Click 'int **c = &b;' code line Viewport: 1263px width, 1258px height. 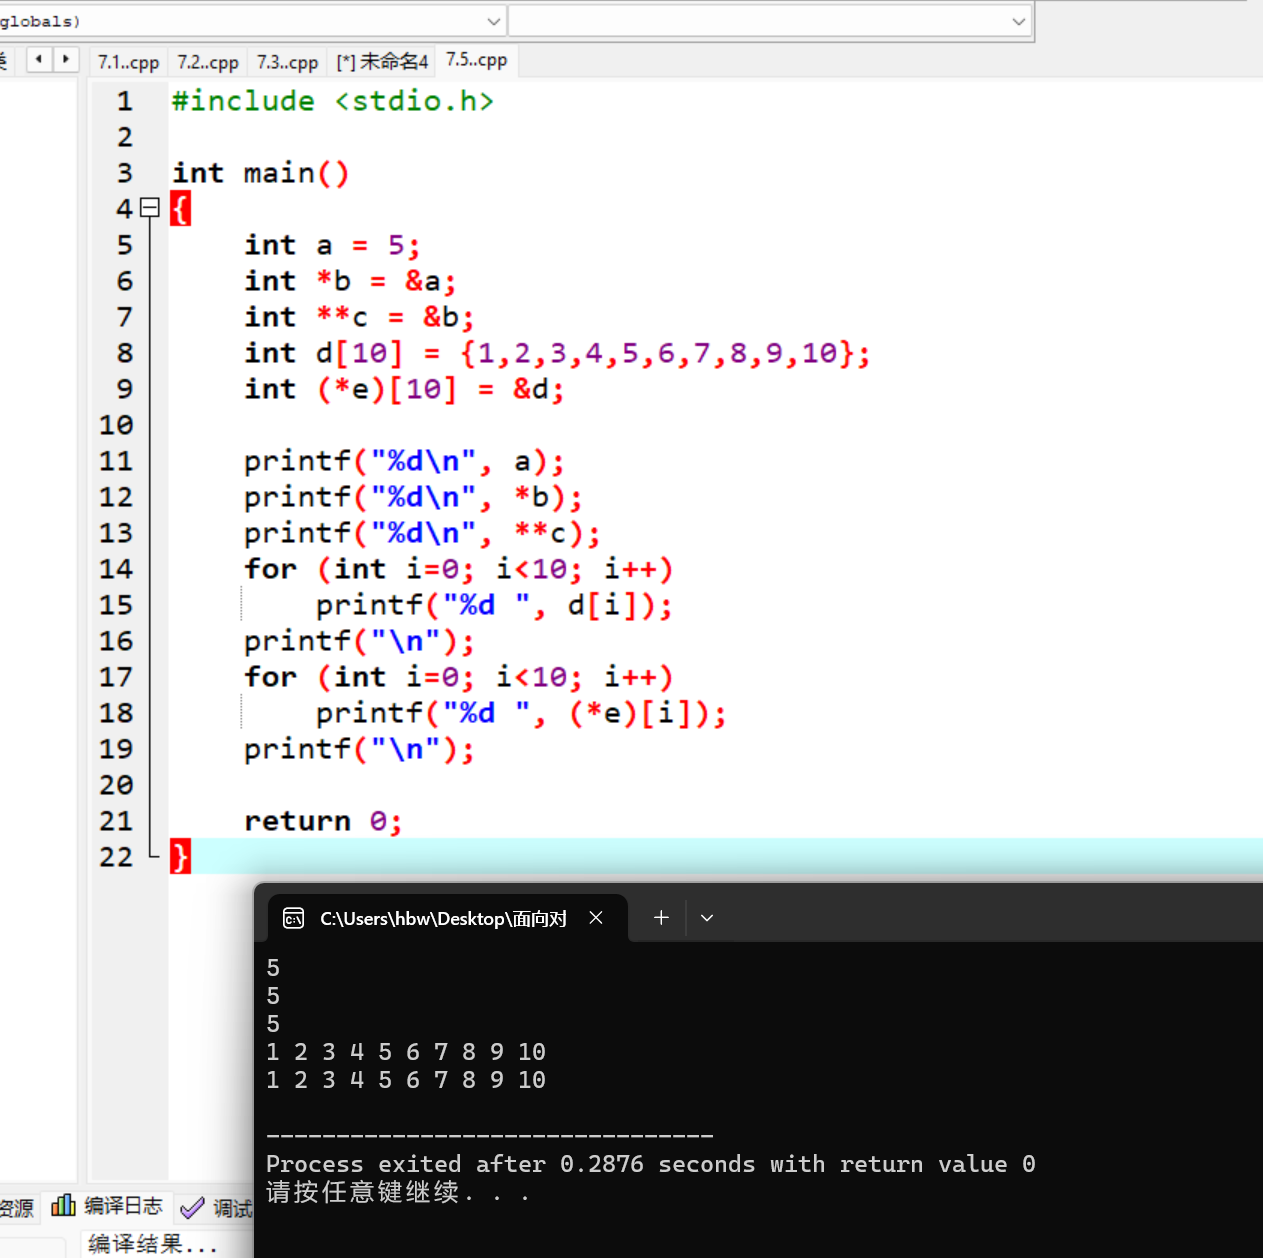coord(359,317)
